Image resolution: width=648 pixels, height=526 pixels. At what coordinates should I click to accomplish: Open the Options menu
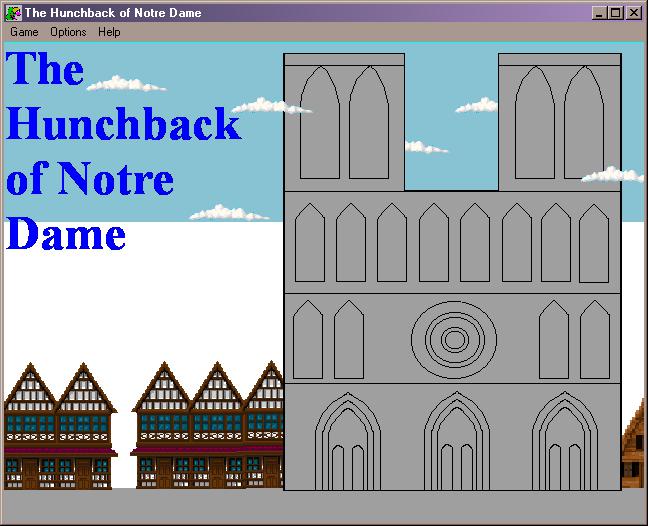[x=68, y=32]
